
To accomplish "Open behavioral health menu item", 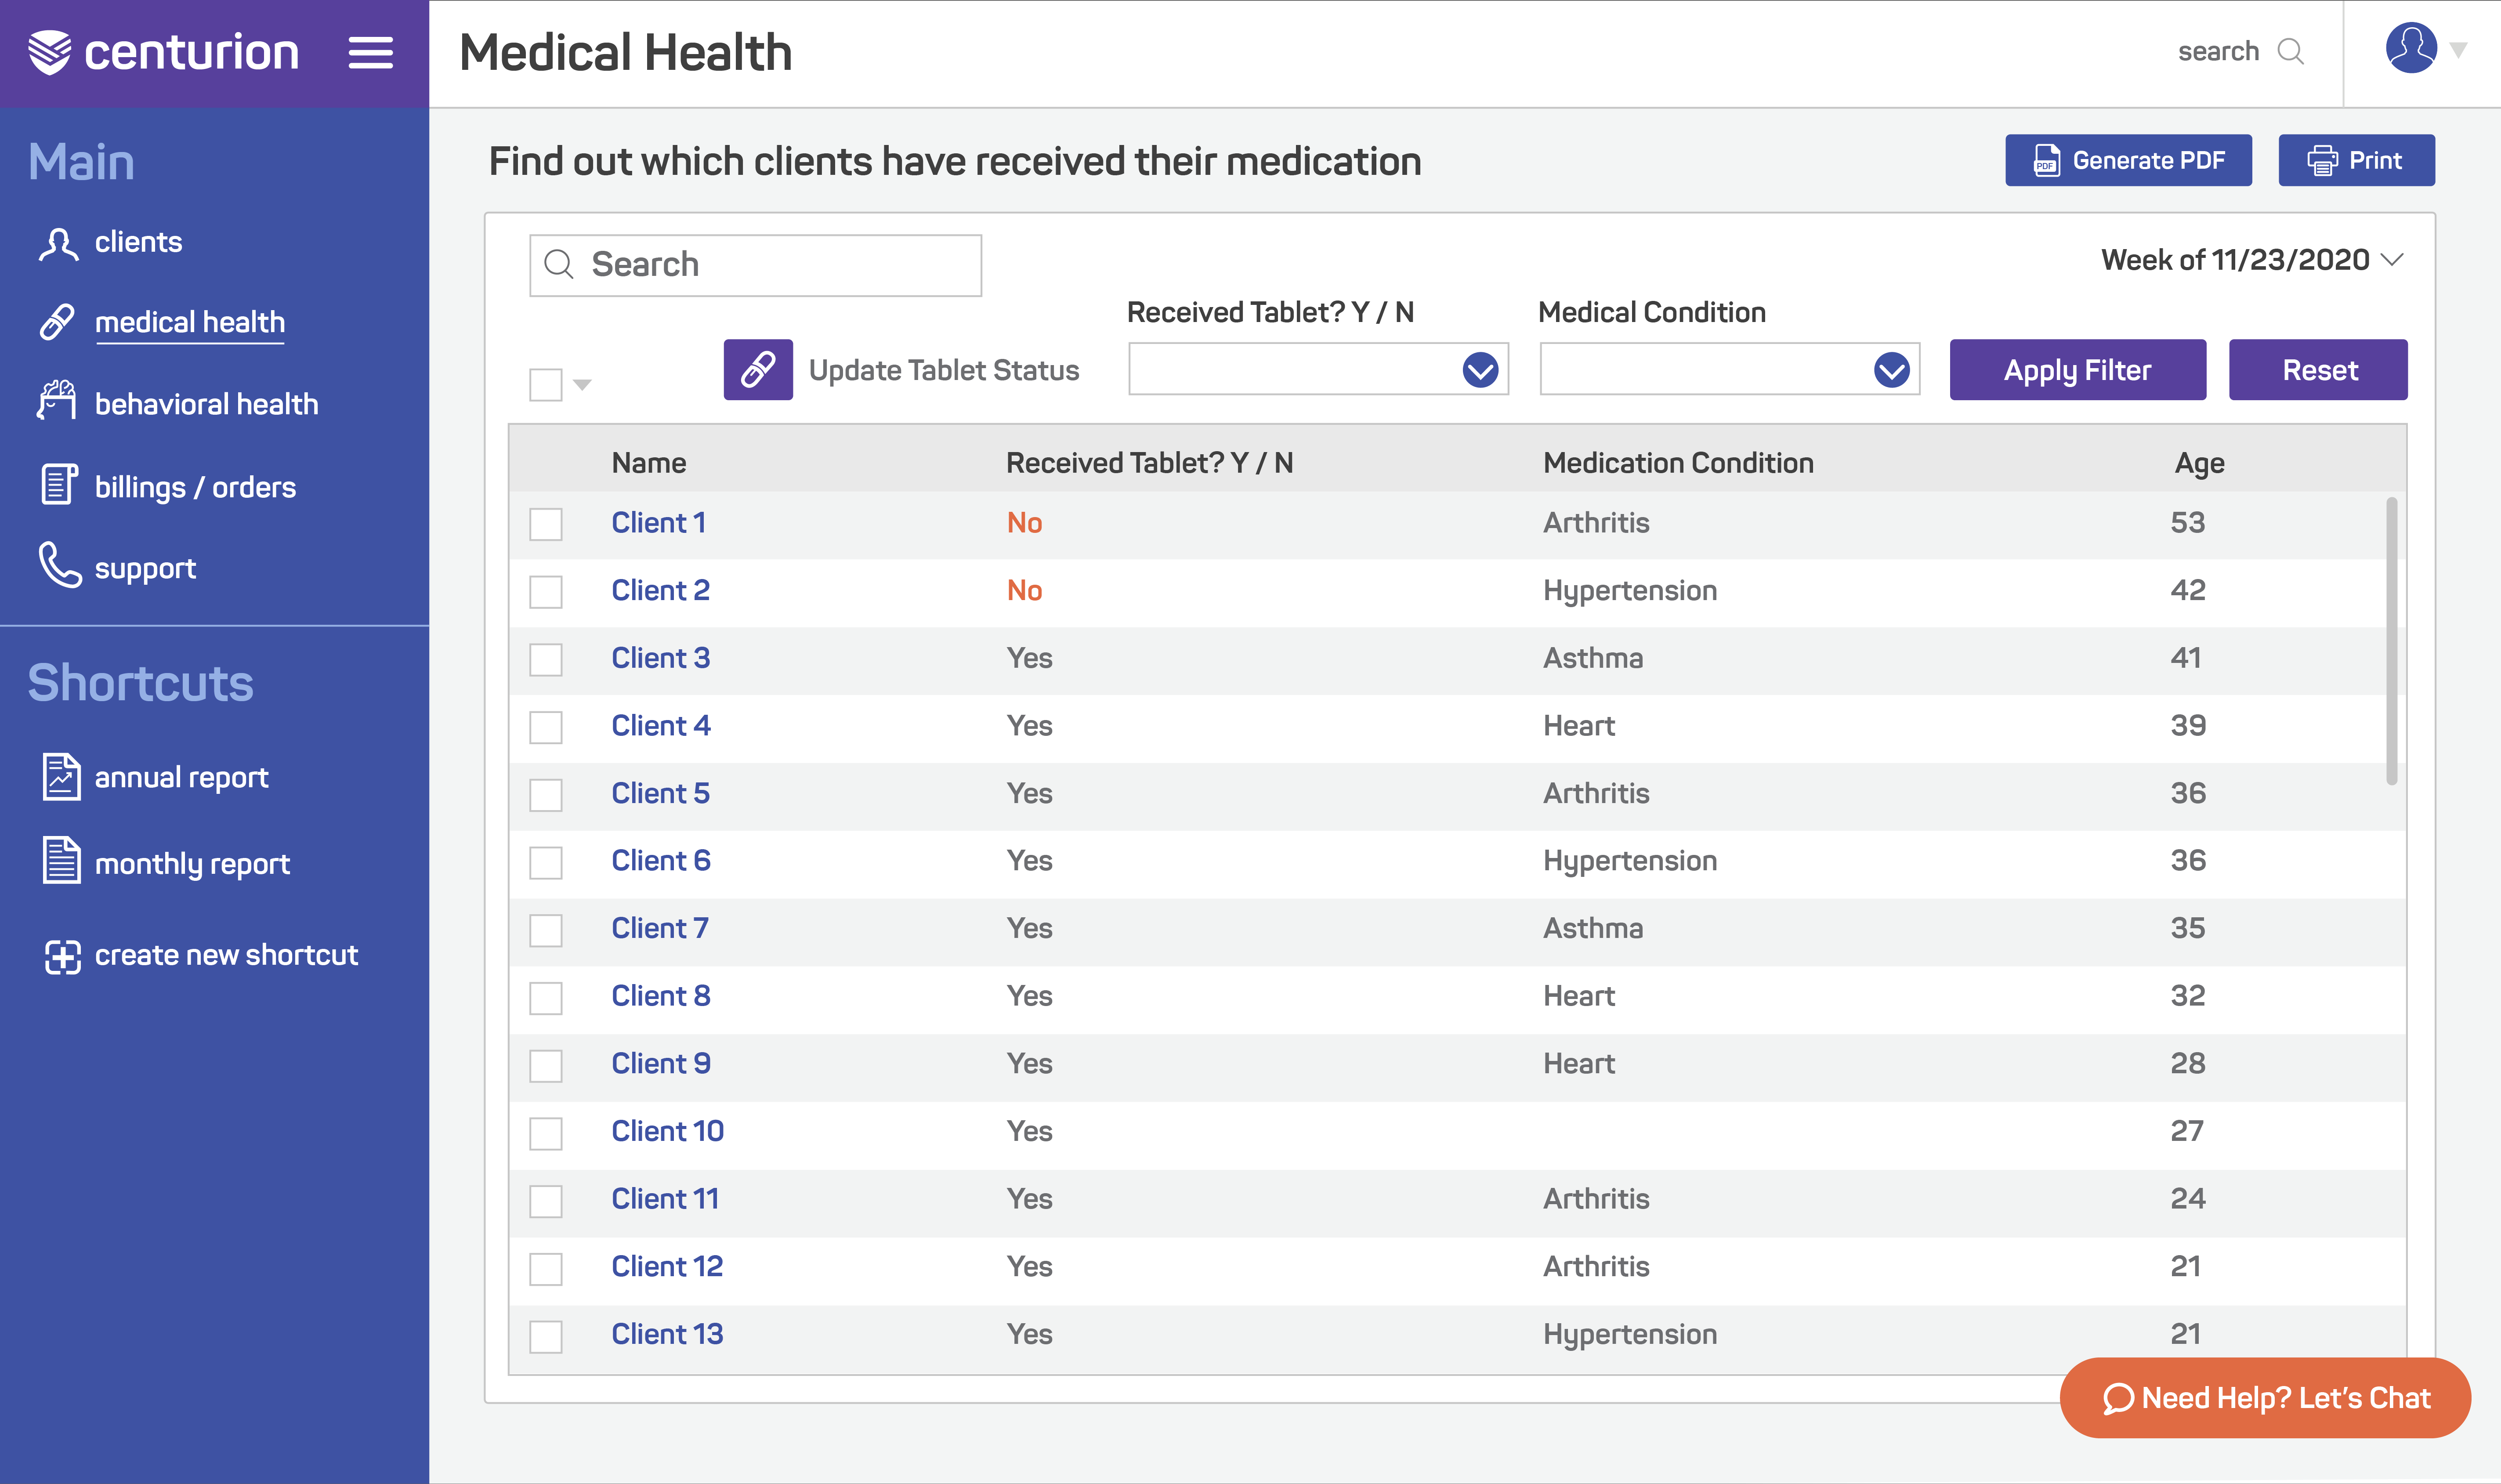I will (206, 404).
